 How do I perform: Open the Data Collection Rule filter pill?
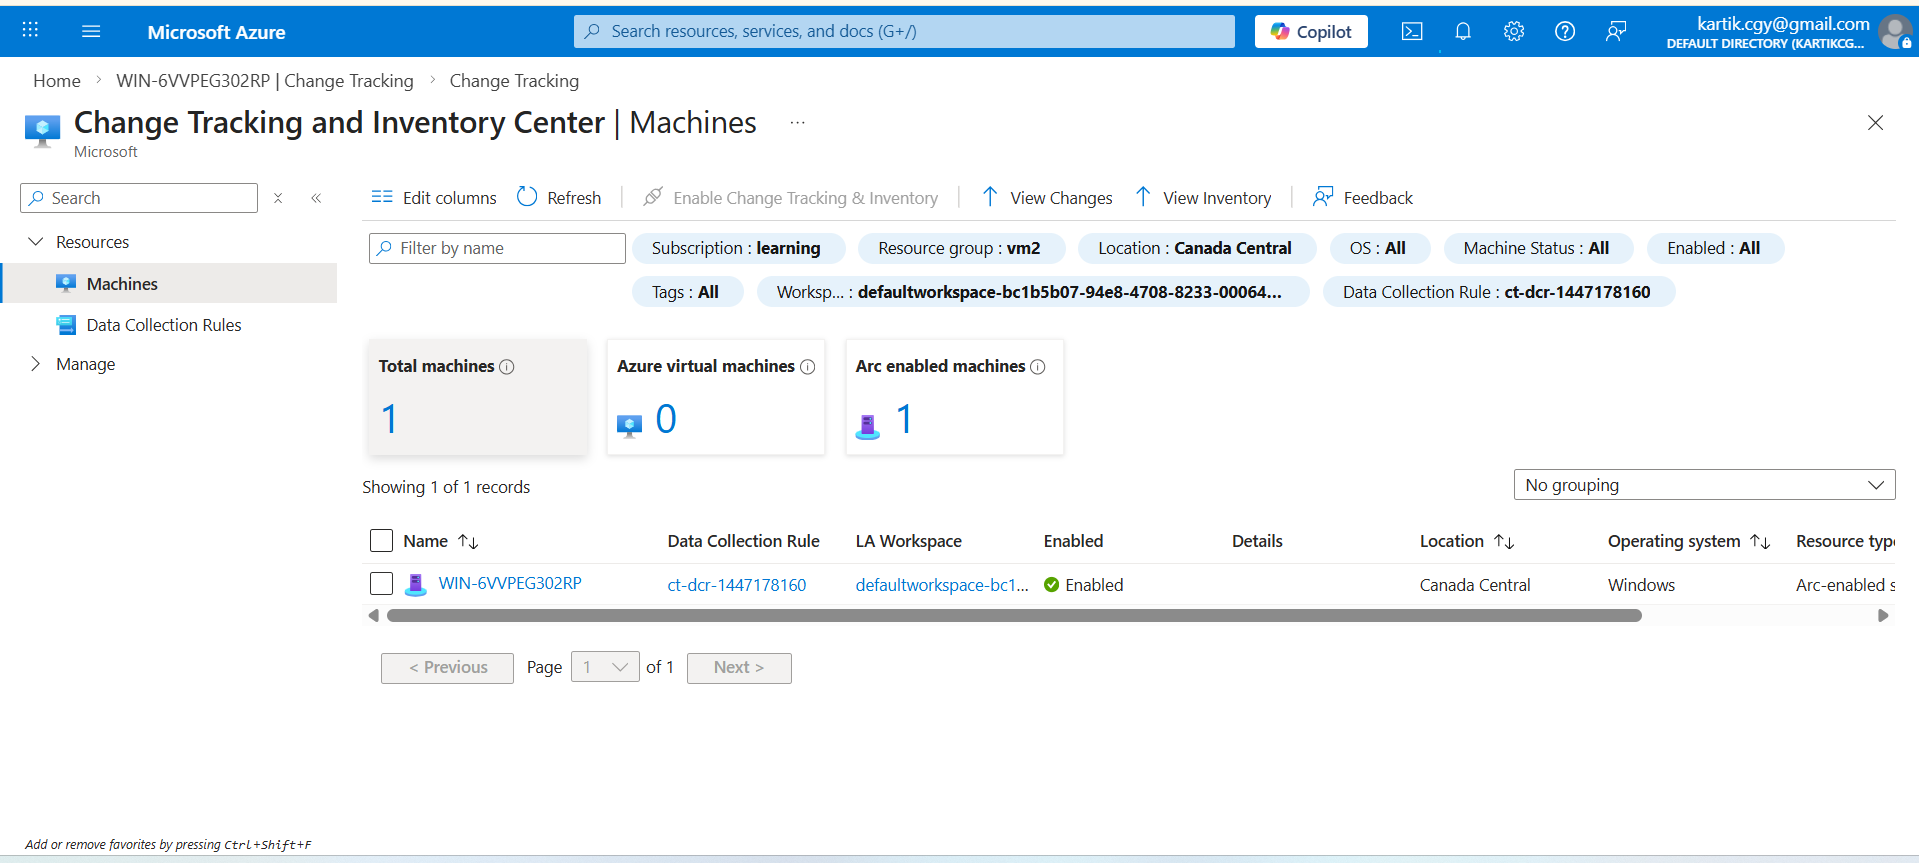pos(1497,292)
